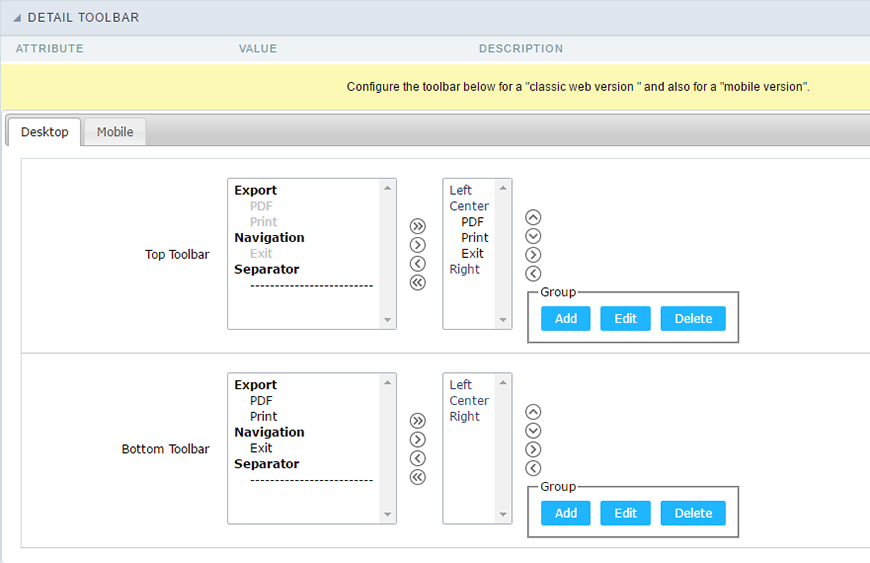Image resolution: width=870 pixels, height=563 pixels.
Task: Click move-down arrow icon for Top Toolbar
Action: [533, 236]
